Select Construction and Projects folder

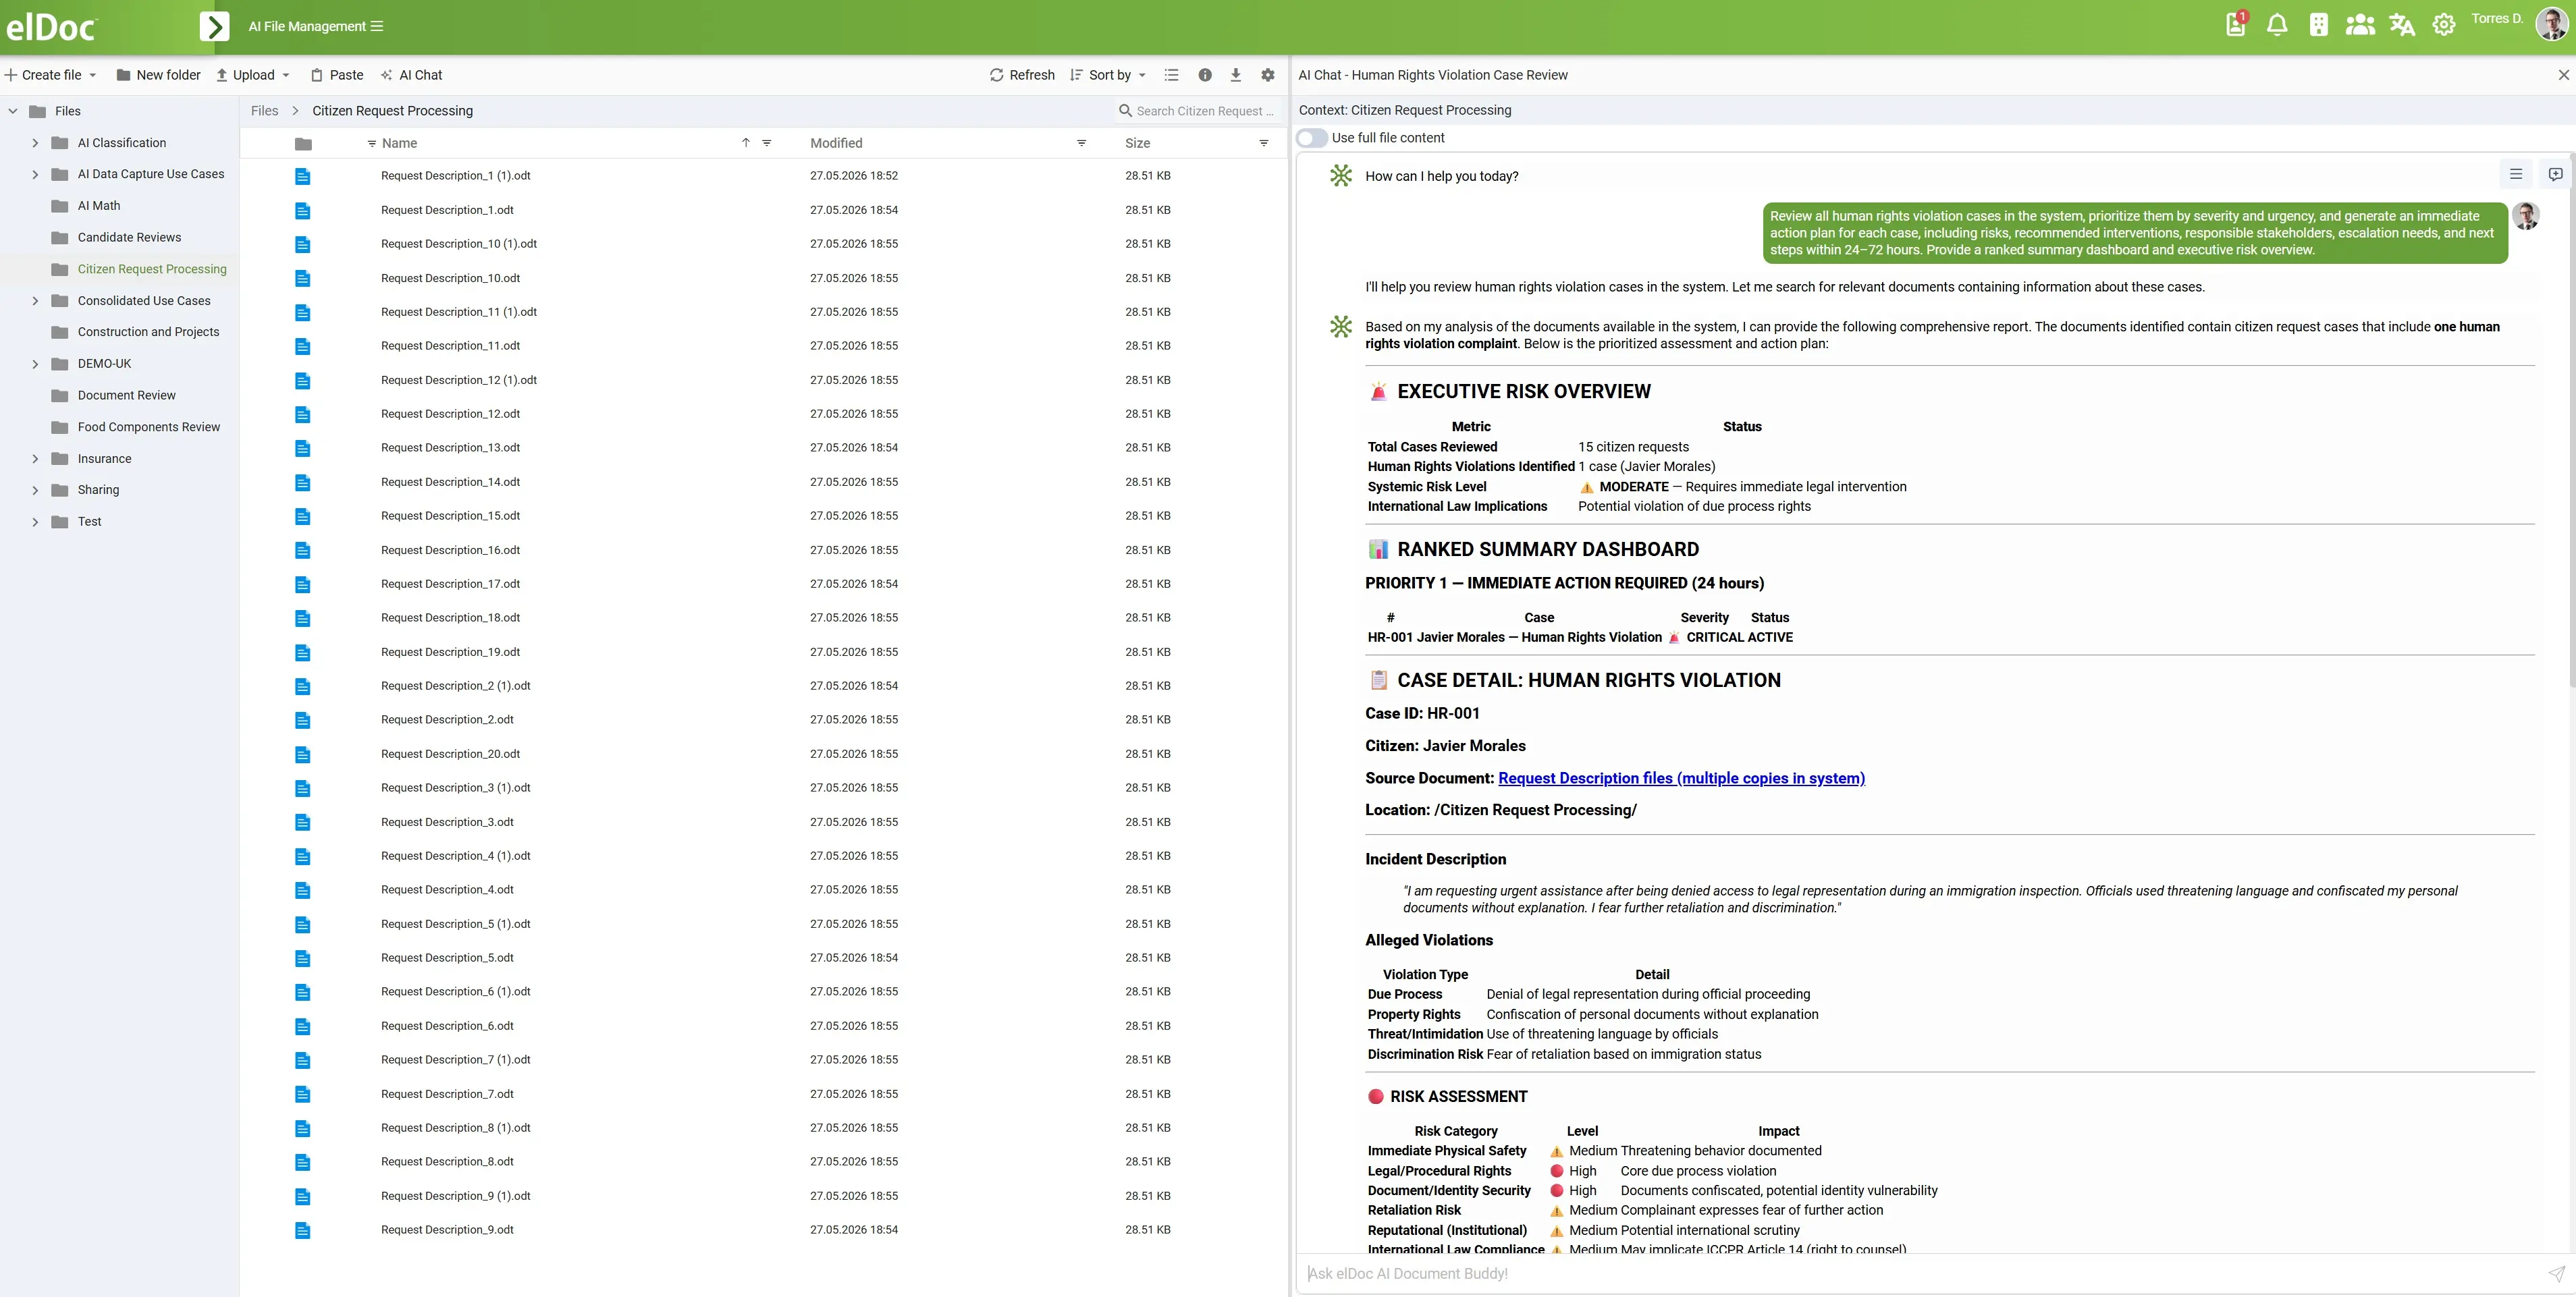[x=148, y=332]
